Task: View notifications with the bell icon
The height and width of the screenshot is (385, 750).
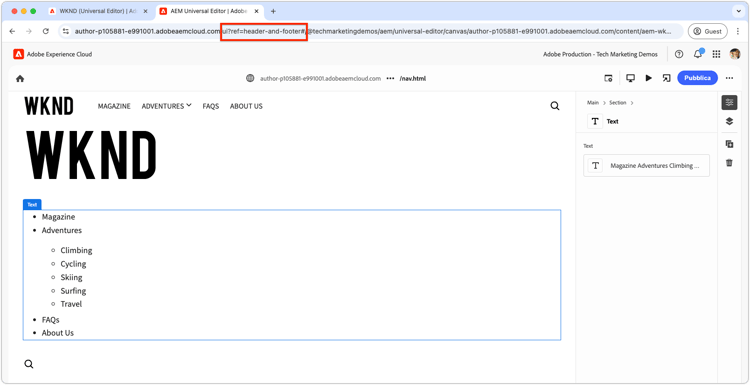Action: click(x=698, y=54)
